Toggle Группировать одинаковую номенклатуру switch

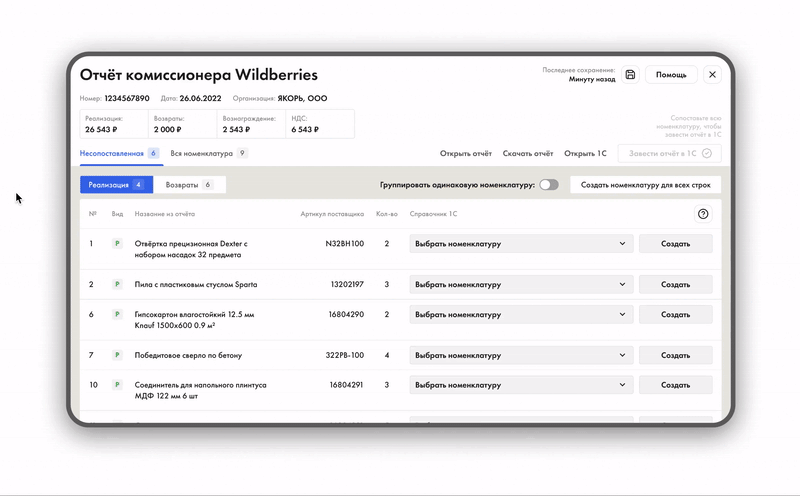pos(549,185)
